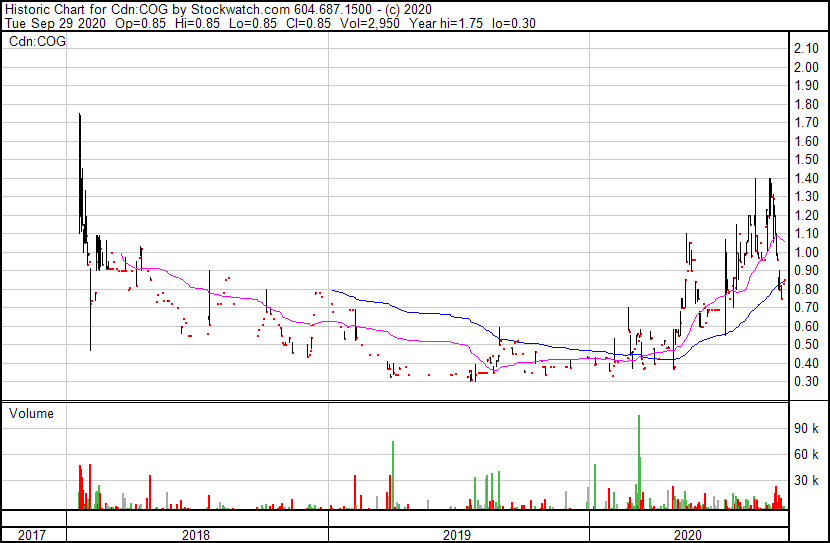The width and height of the screenshot is (830, 543).
Task: Click the 0.30 price axis label
Action: 806,382
